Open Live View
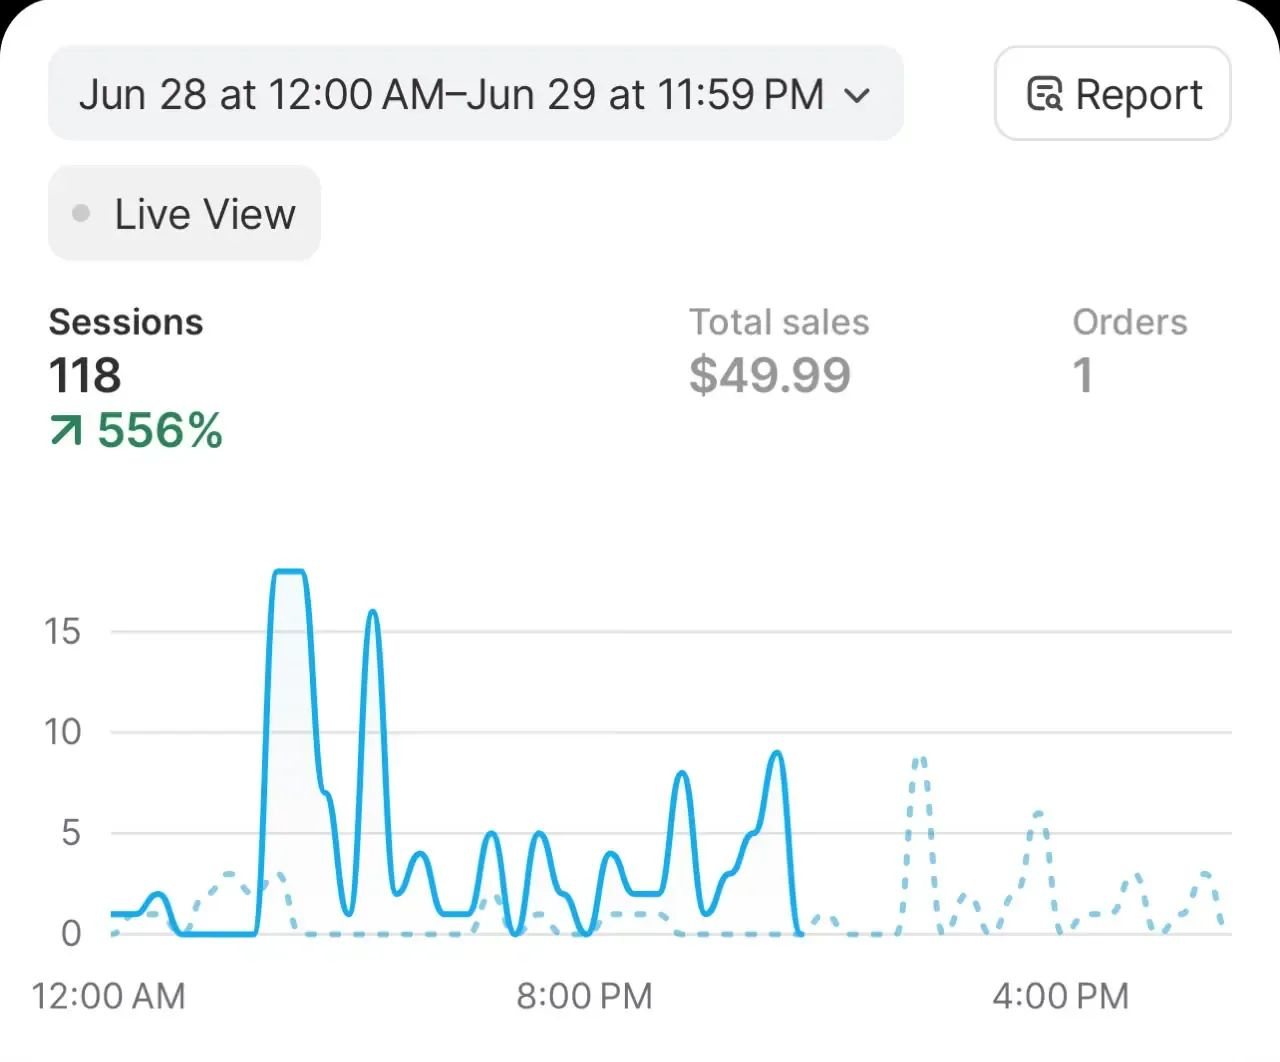Screen dimensions: 1280x1062 184,213
